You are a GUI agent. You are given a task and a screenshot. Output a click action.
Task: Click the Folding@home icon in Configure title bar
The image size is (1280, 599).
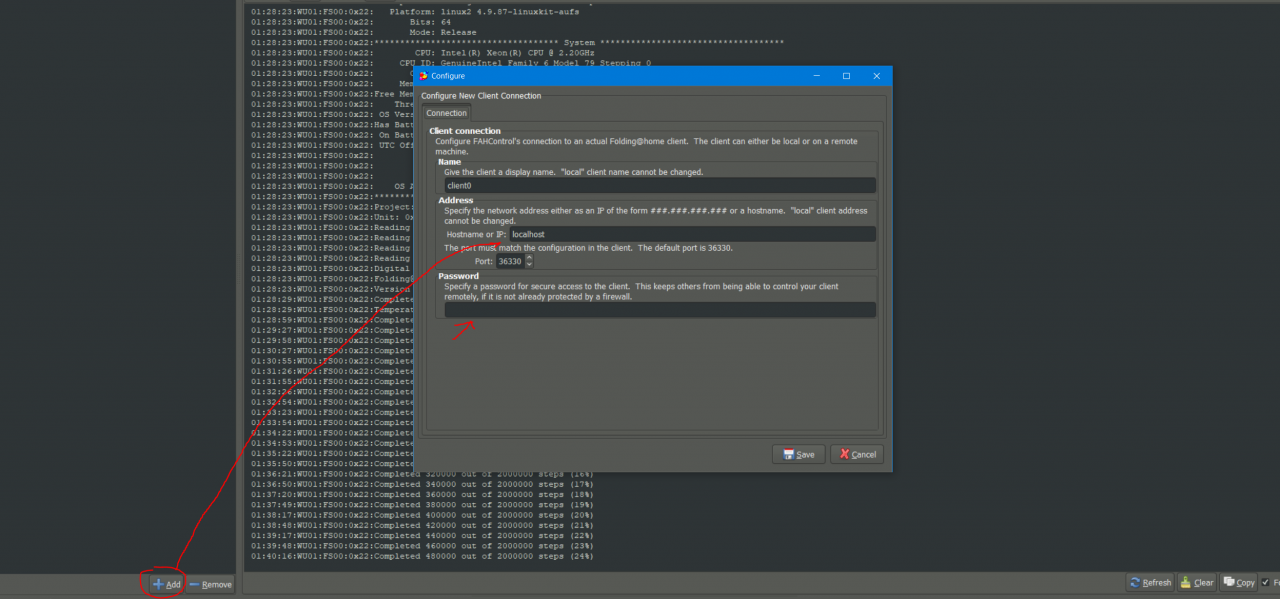point(424,76)
